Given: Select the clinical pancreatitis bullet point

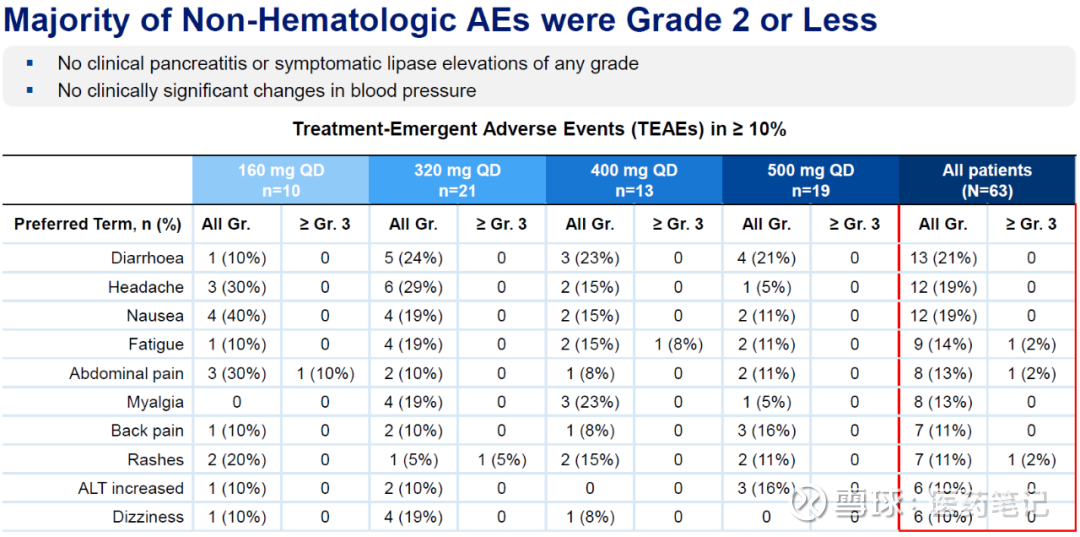Looking at the screenshot, I should click(347, 63).
